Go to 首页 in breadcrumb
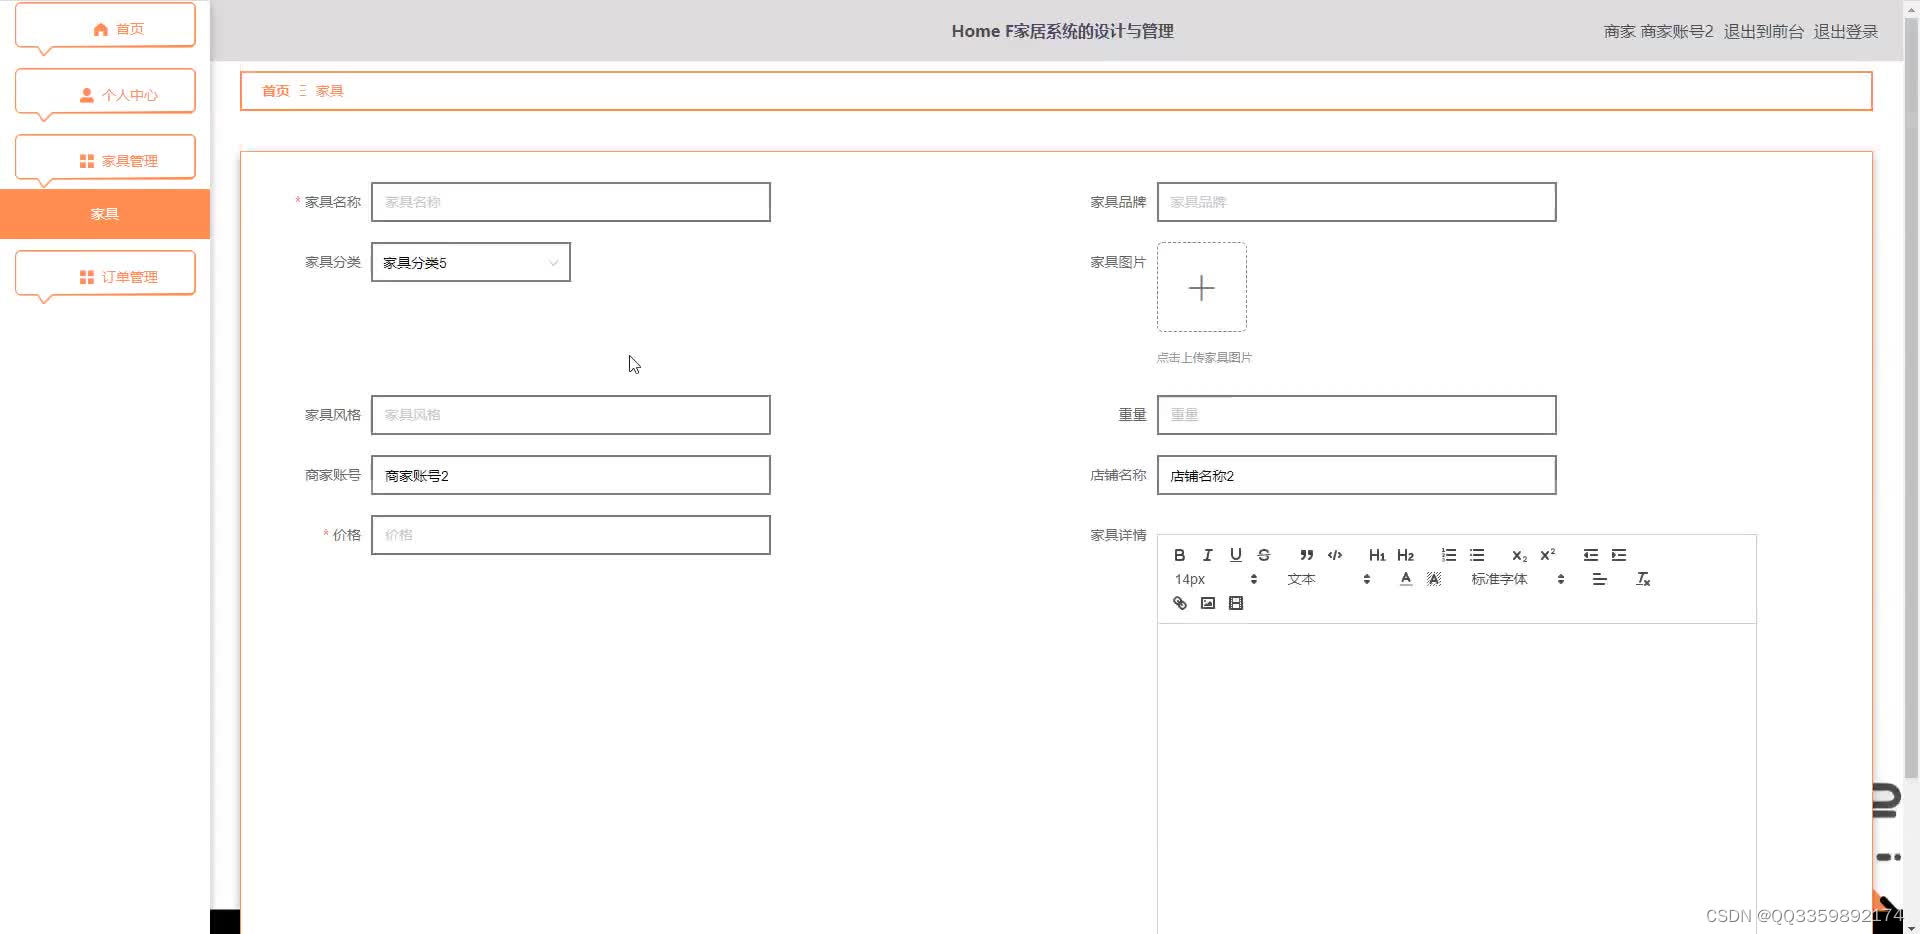This screenshot has height=934, width=1920. click(x=275, y=91)
